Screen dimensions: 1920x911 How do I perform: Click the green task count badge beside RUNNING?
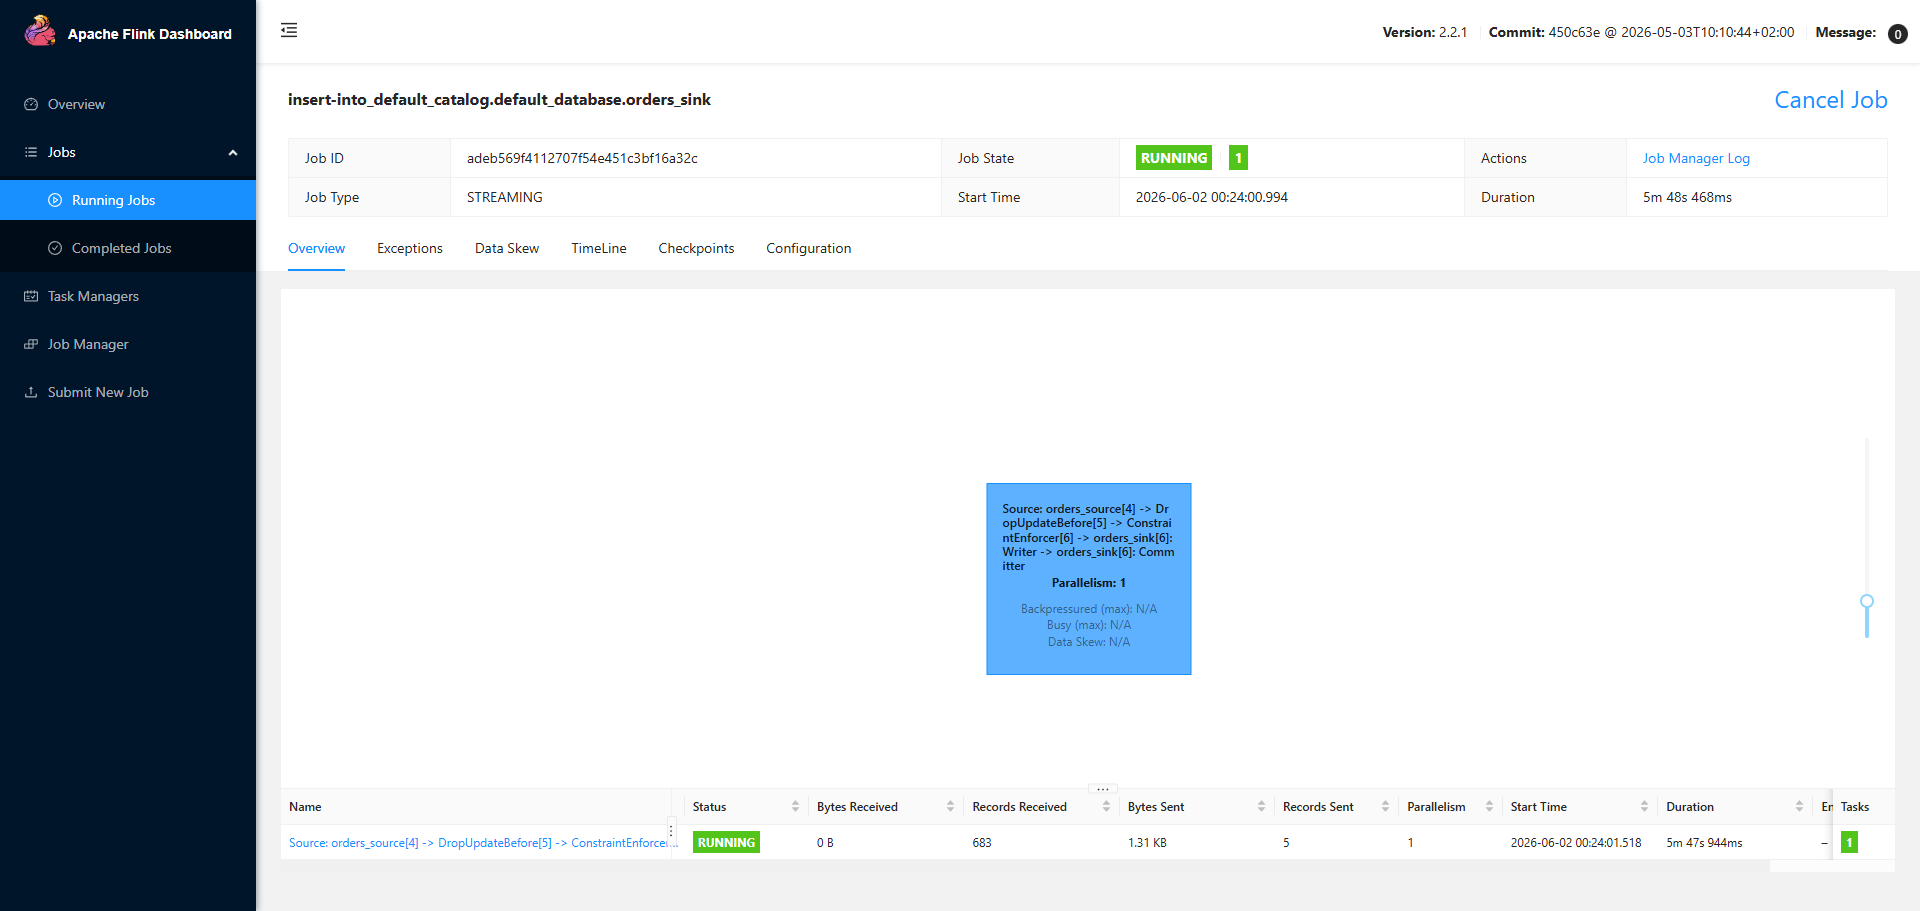click(1238, 158)
